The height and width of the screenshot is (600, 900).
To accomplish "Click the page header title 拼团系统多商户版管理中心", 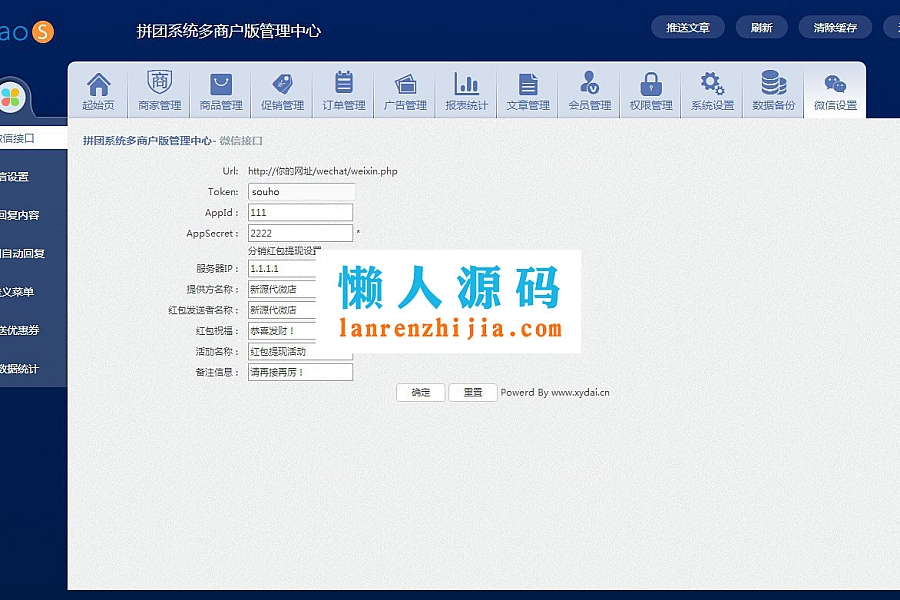I will [x=228, y=31].
